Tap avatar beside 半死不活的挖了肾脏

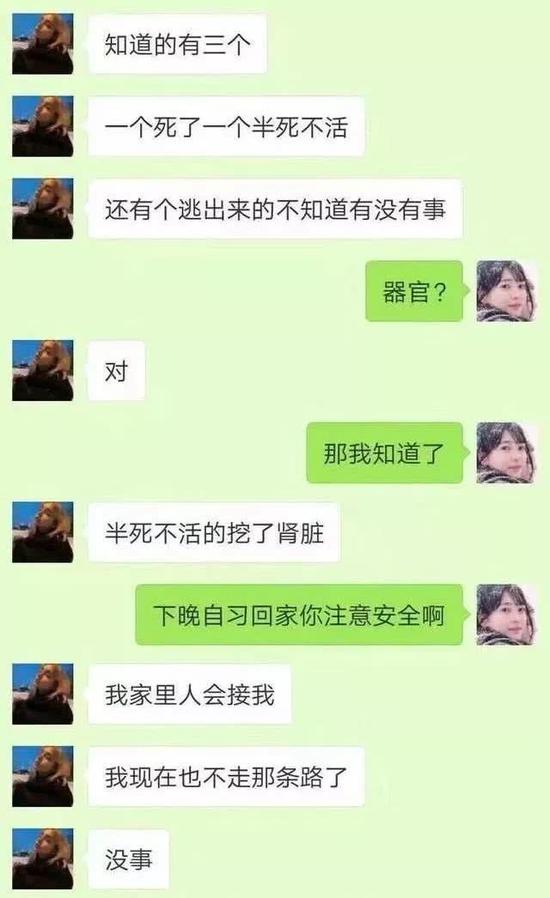[43, 532]
